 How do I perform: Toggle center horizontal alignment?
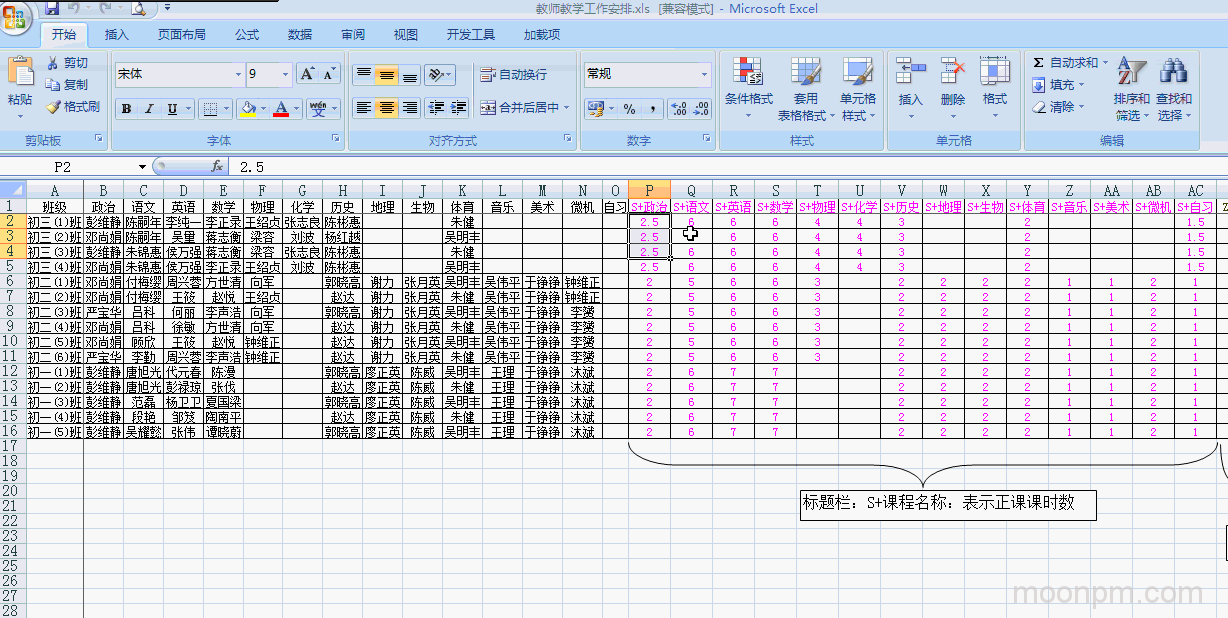point(387,108)
